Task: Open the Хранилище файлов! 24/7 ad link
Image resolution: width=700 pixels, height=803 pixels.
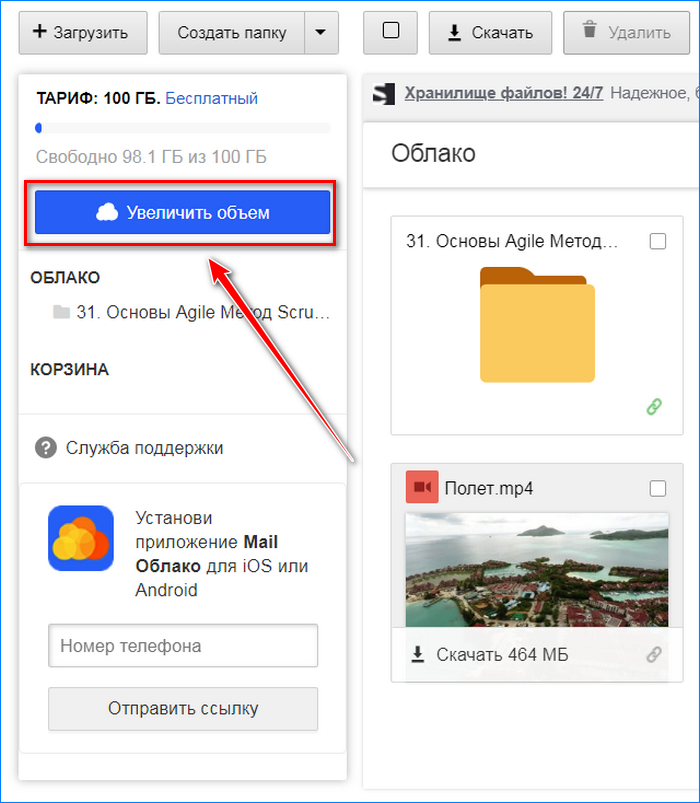Action: [x=503, y=93]
